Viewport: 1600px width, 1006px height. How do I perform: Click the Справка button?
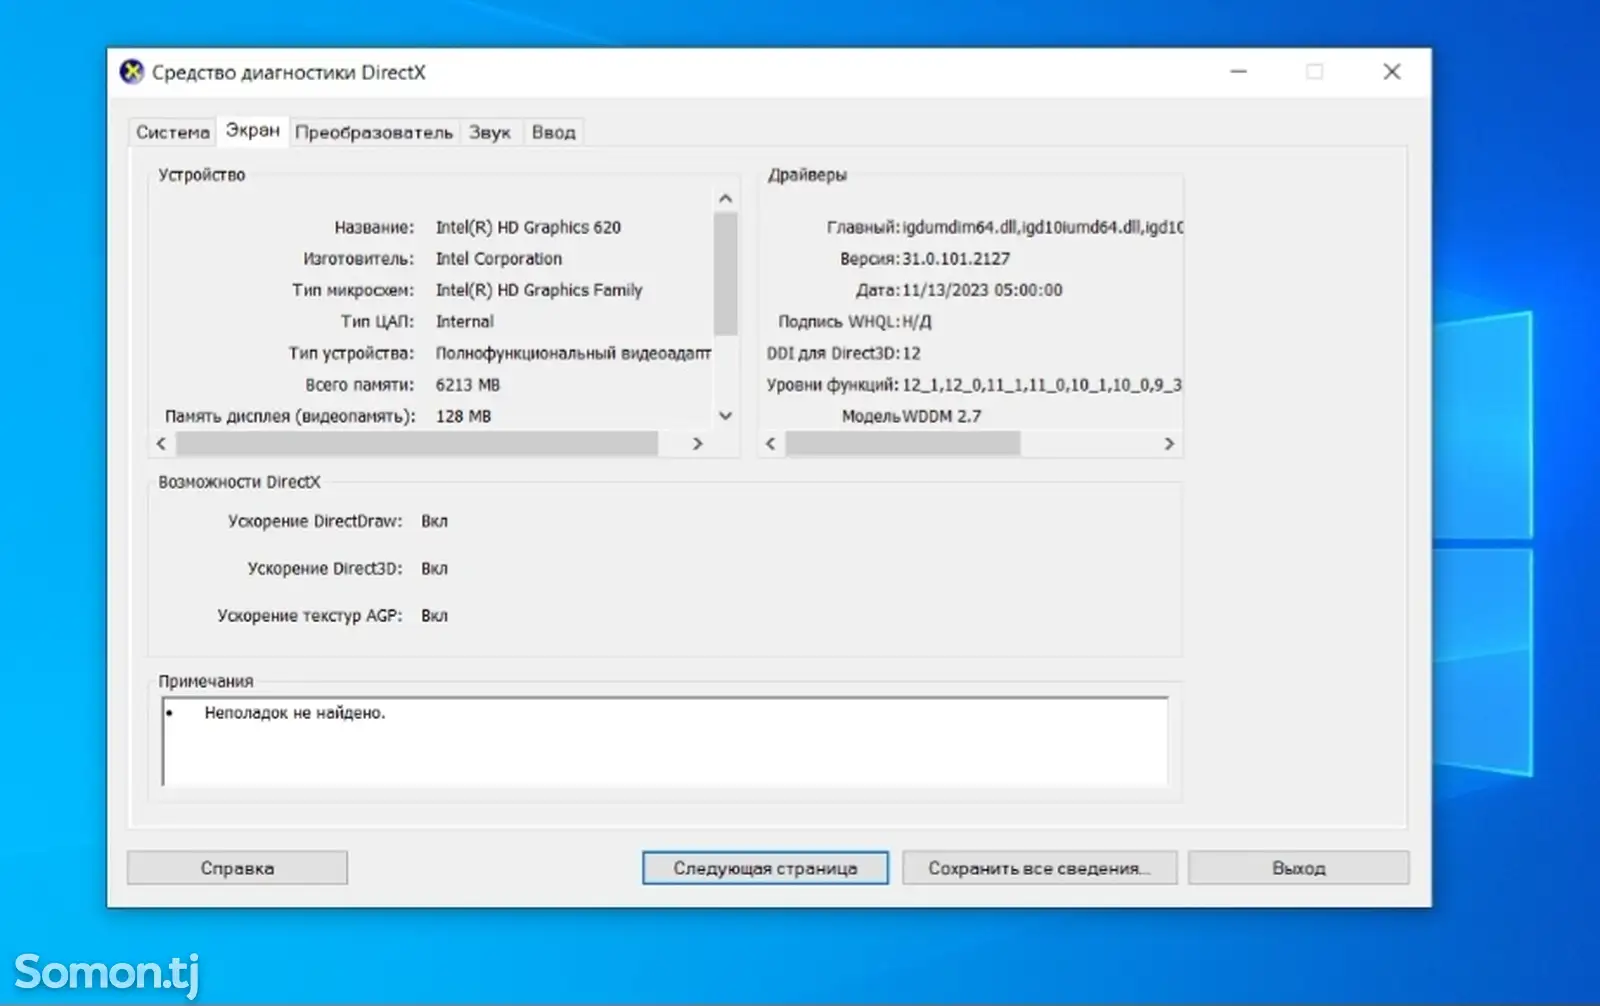pyautogui.click(x=237, y=868)
